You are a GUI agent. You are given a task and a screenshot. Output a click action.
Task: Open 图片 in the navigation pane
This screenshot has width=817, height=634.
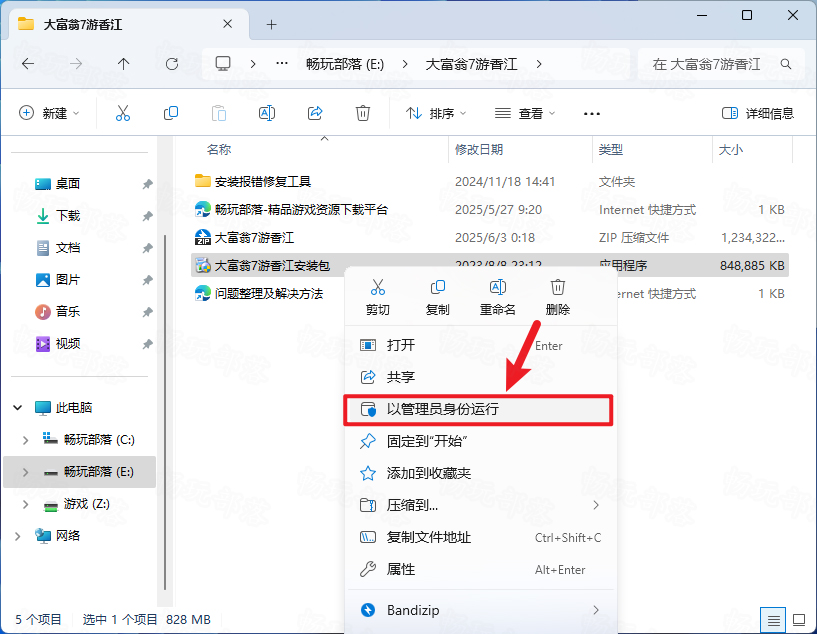tap(68, 280)
